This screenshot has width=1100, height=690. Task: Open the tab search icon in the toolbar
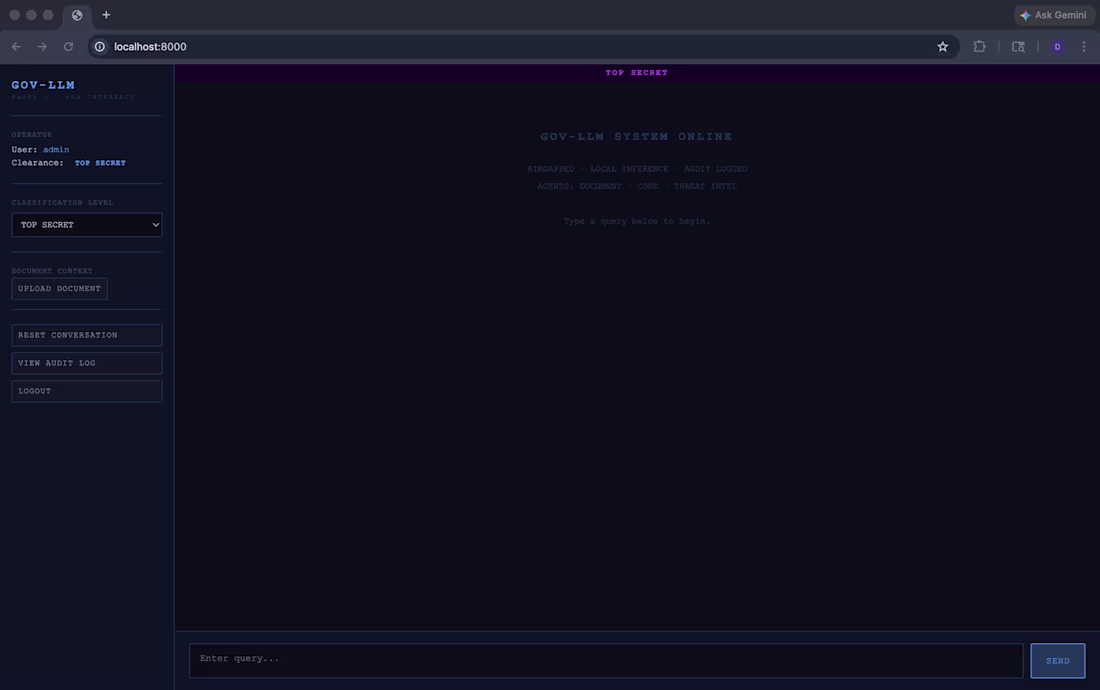pyautogui.click(x=1018, y=46)
